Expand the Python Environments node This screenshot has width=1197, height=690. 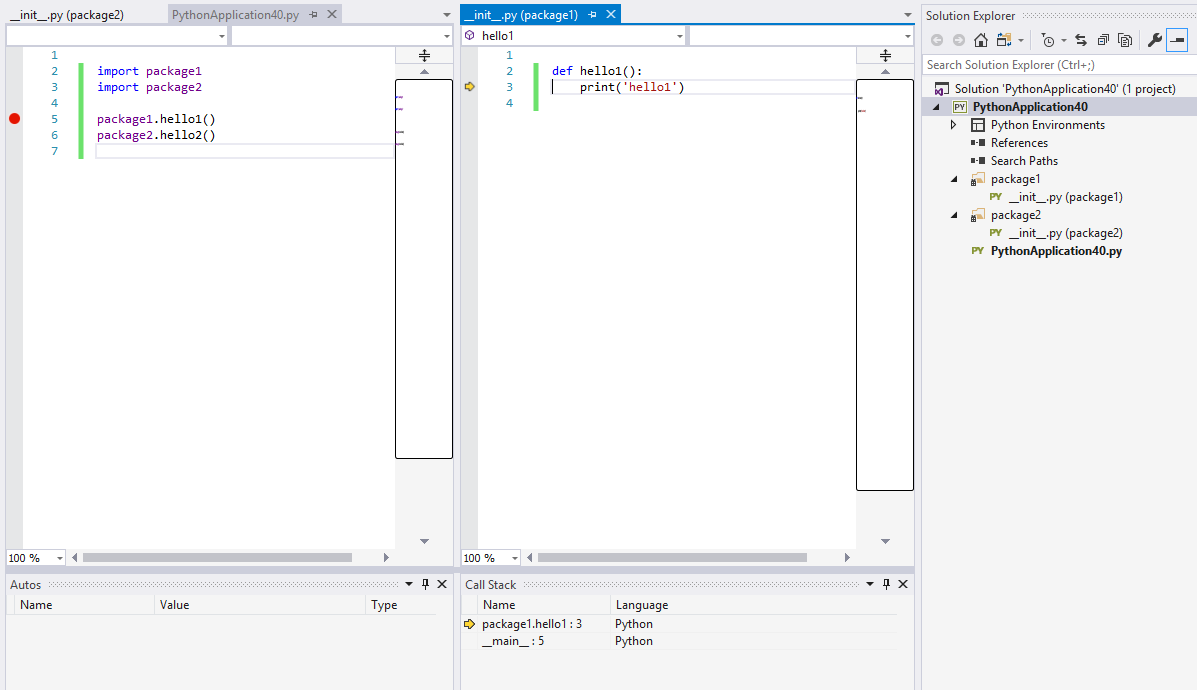tap(953, 124)
